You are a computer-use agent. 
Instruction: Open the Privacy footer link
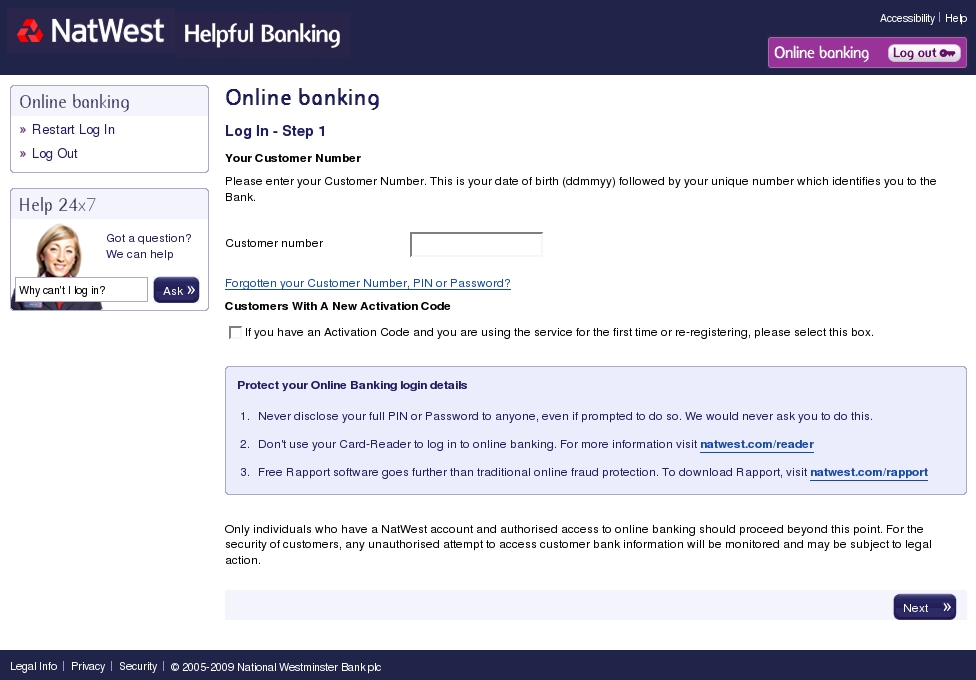point(88,666)
